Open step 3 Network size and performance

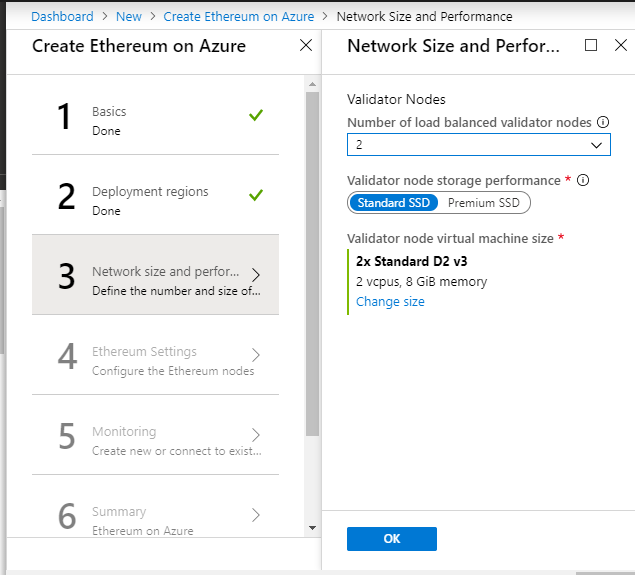click(x=156, y=275)
